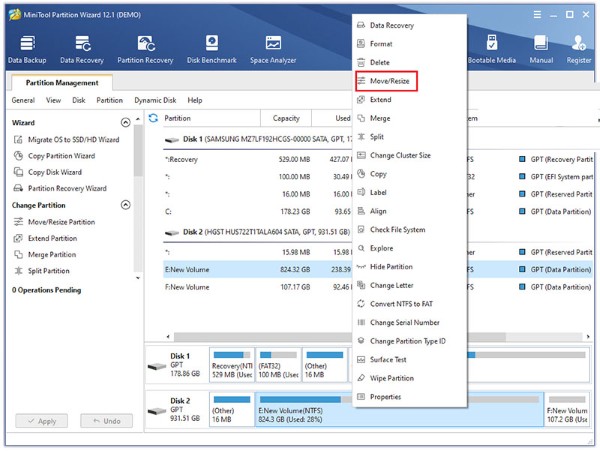
Task: Switch to the Partition Management tab
Action: point(61,83)
